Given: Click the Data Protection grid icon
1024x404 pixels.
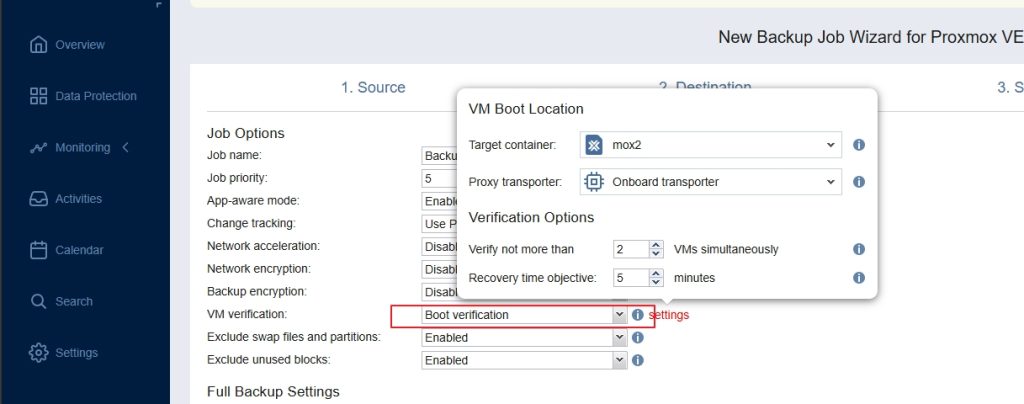Looking at the screenshot, I should (x=39, y=96).
